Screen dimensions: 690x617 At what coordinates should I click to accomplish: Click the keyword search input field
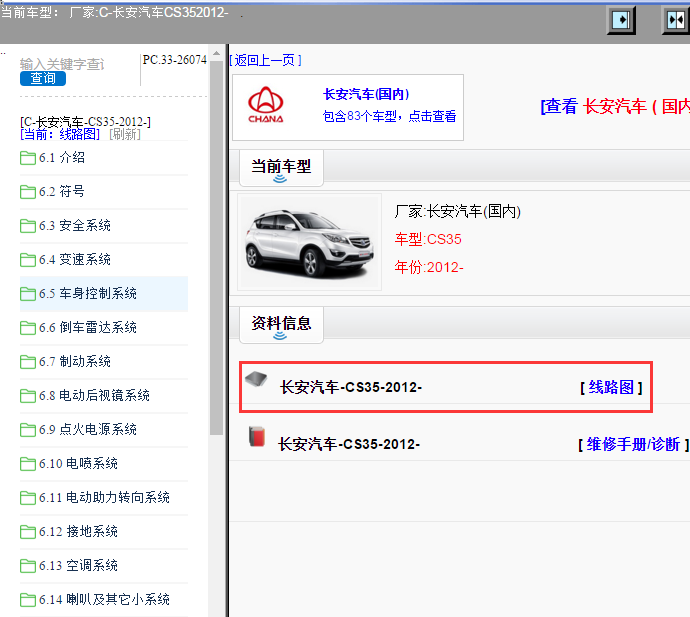point(63,64)
